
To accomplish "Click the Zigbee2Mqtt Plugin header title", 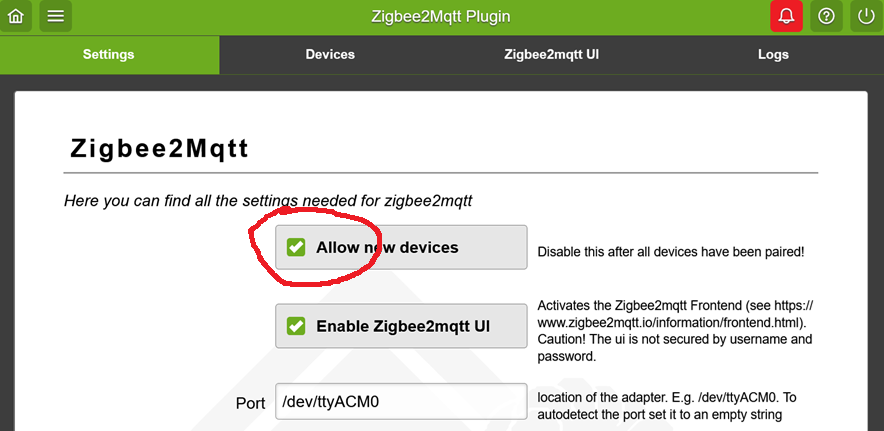I will click(440, 16).
